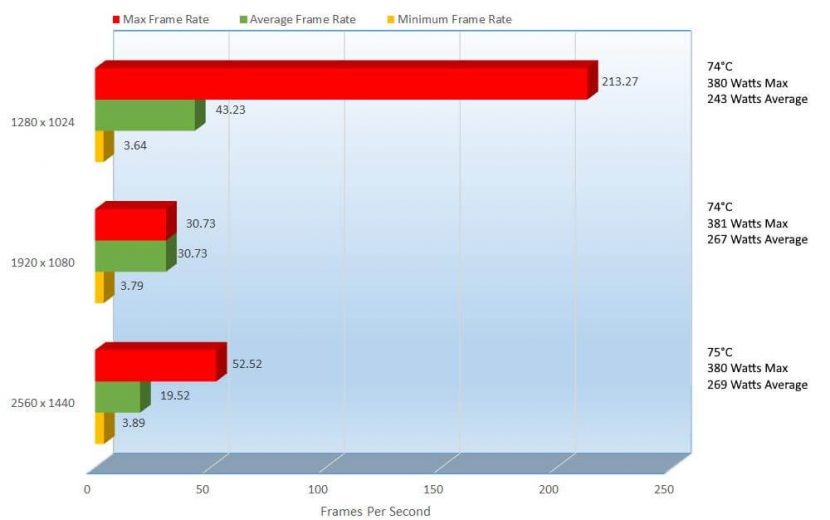
Task: Select the 3.79 data label
Action: click(131, 286)
